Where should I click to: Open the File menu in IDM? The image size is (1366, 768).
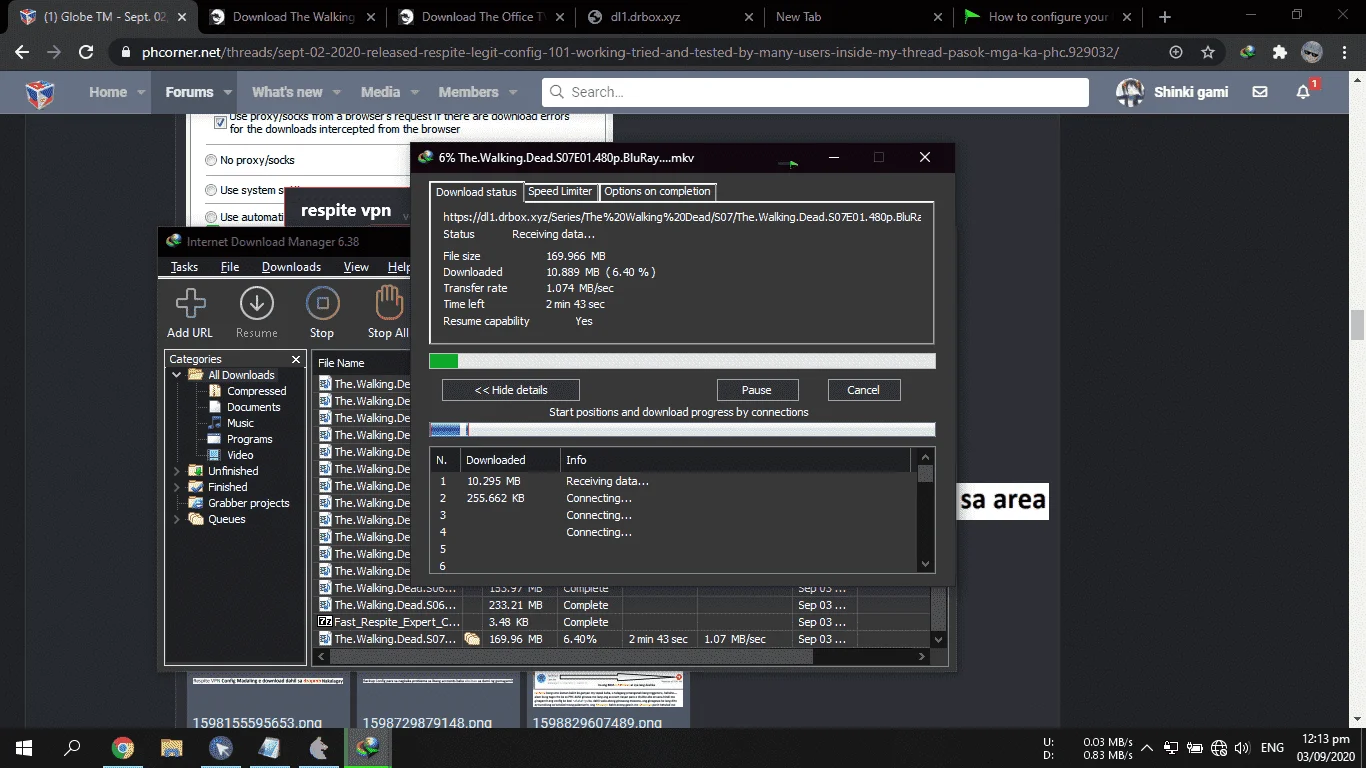[230, 267]
